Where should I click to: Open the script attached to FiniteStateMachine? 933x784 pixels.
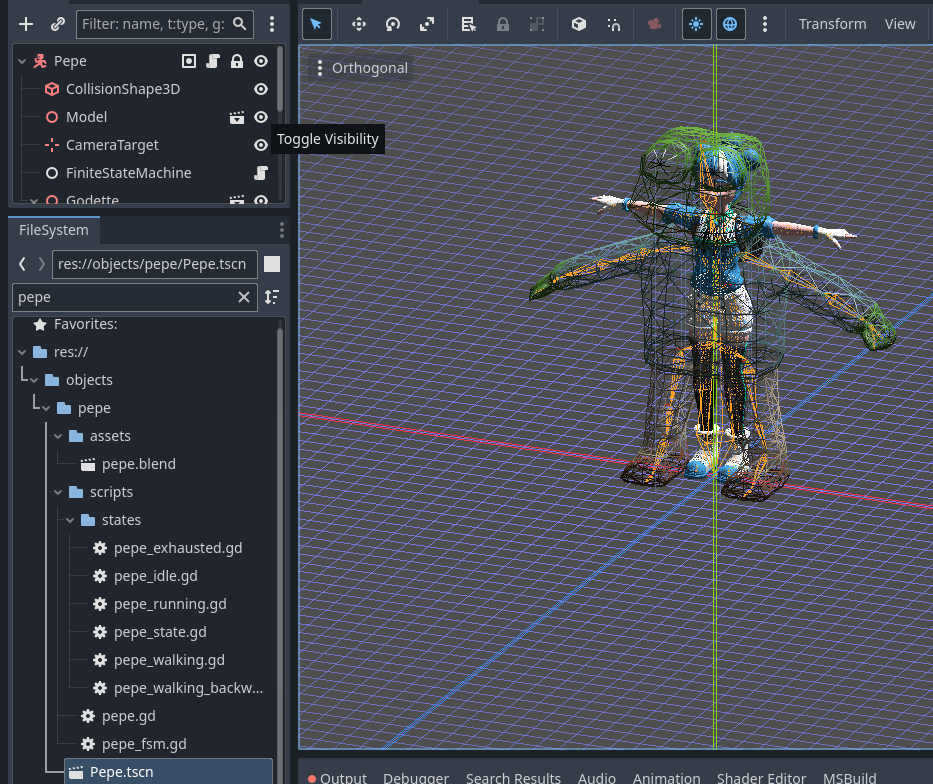click(261, 173)
